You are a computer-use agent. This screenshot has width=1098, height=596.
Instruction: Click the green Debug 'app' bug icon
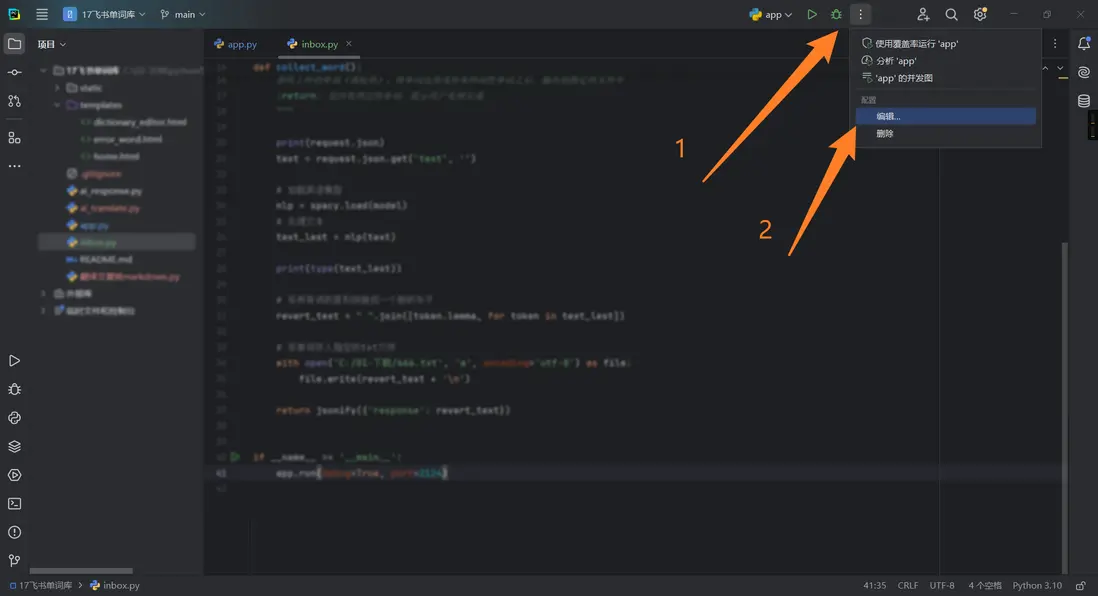pos(836,14)
